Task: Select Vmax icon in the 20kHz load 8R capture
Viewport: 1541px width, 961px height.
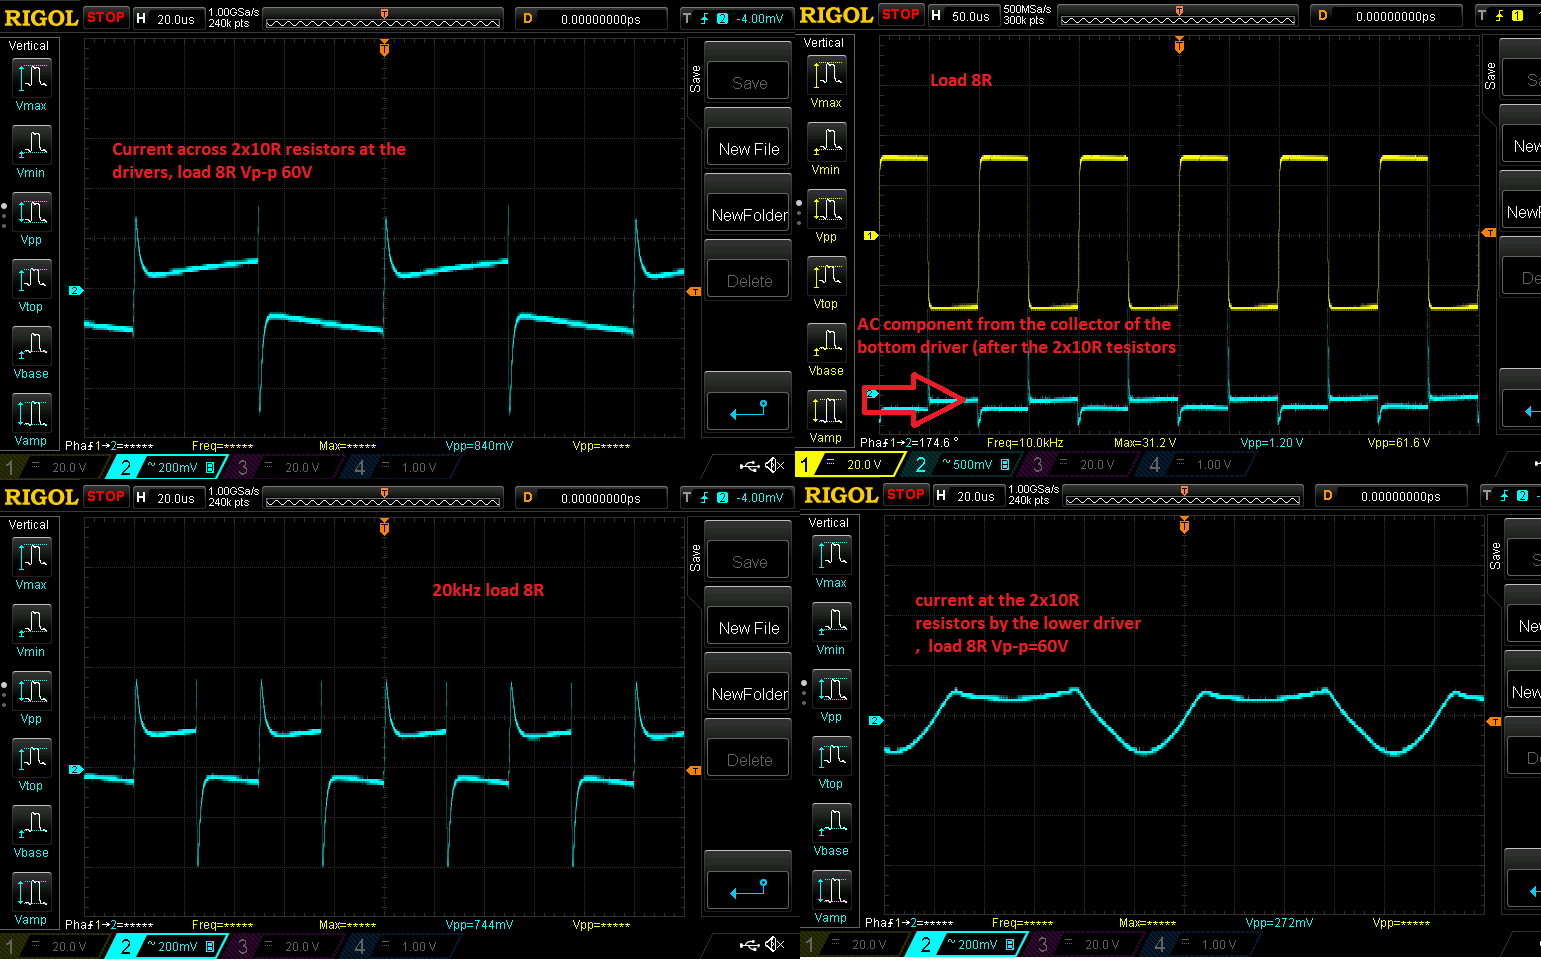Action: (32, 556)
